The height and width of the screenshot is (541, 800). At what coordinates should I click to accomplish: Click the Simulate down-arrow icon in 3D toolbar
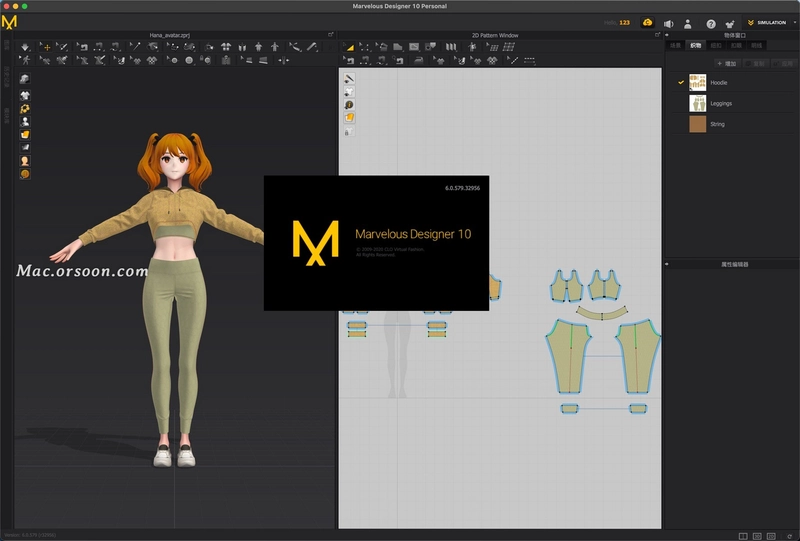(25, 47)
